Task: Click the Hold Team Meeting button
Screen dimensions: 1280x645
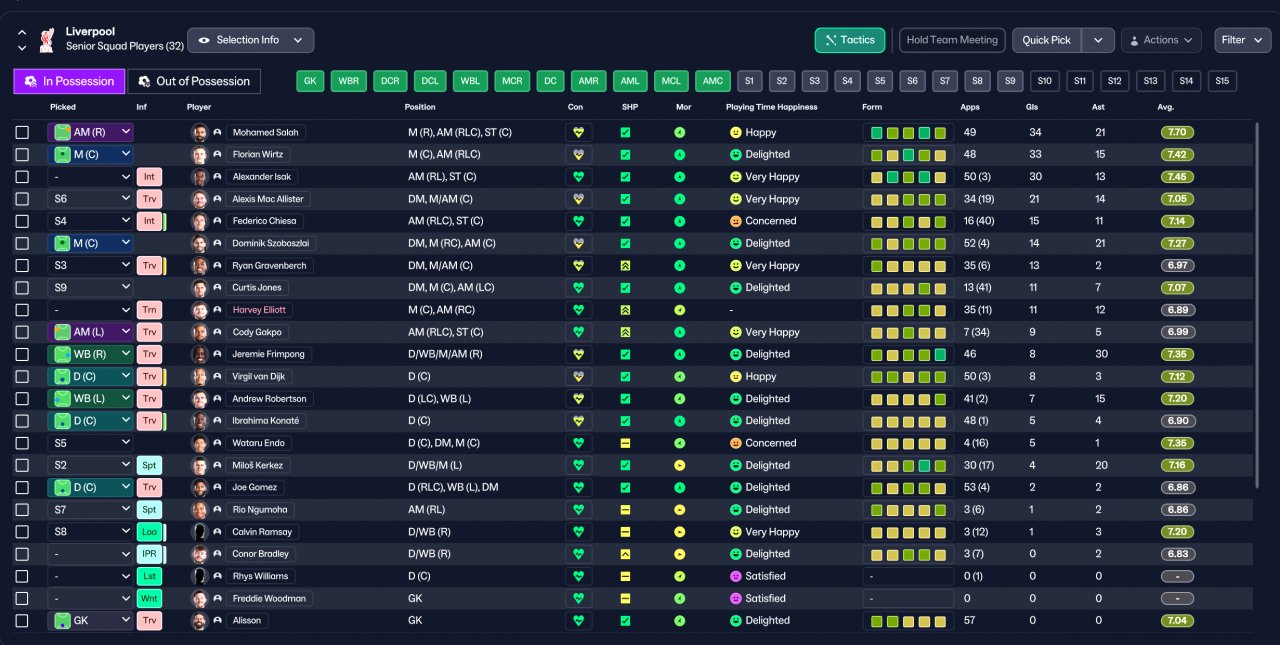Action: (x=952, y=40)
